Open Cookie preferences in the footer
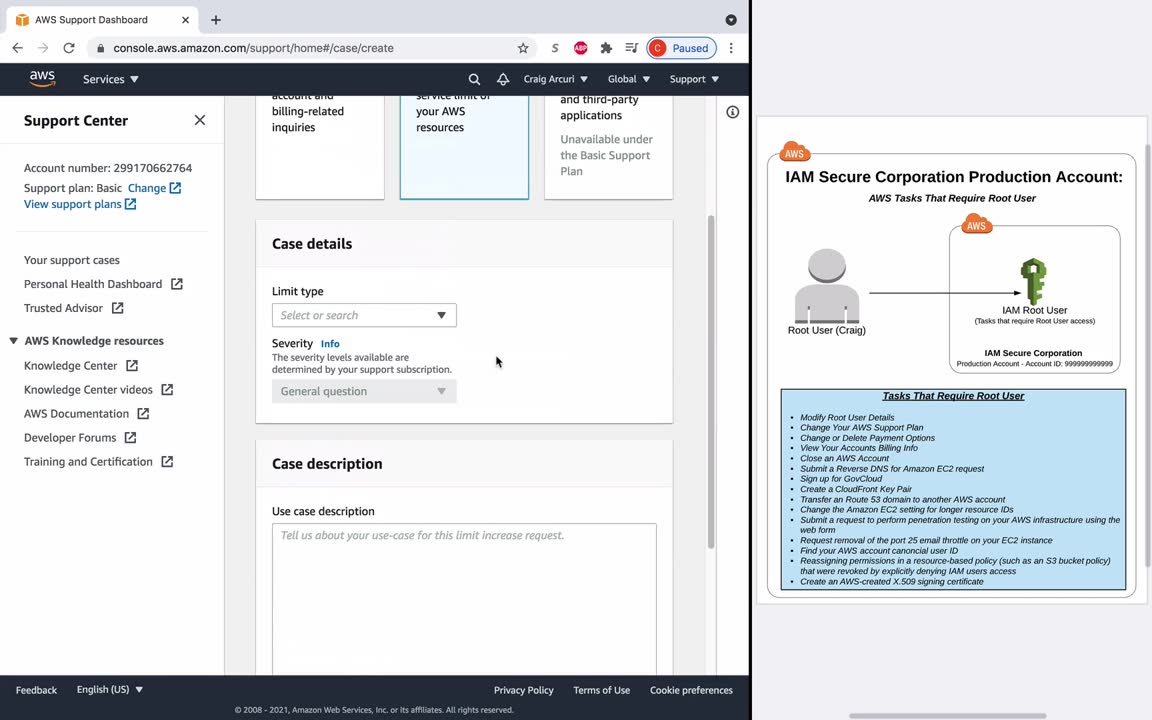This screenshot has height=720, width=1152. pyautogui.click(x=691, y=690)
